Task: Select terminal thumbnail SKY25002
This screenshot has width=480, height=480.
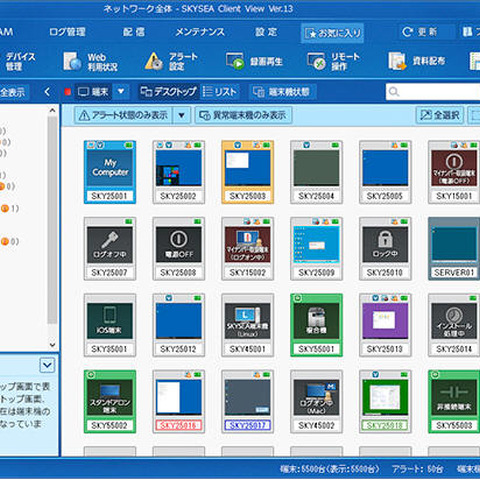Action: [179, 172]
